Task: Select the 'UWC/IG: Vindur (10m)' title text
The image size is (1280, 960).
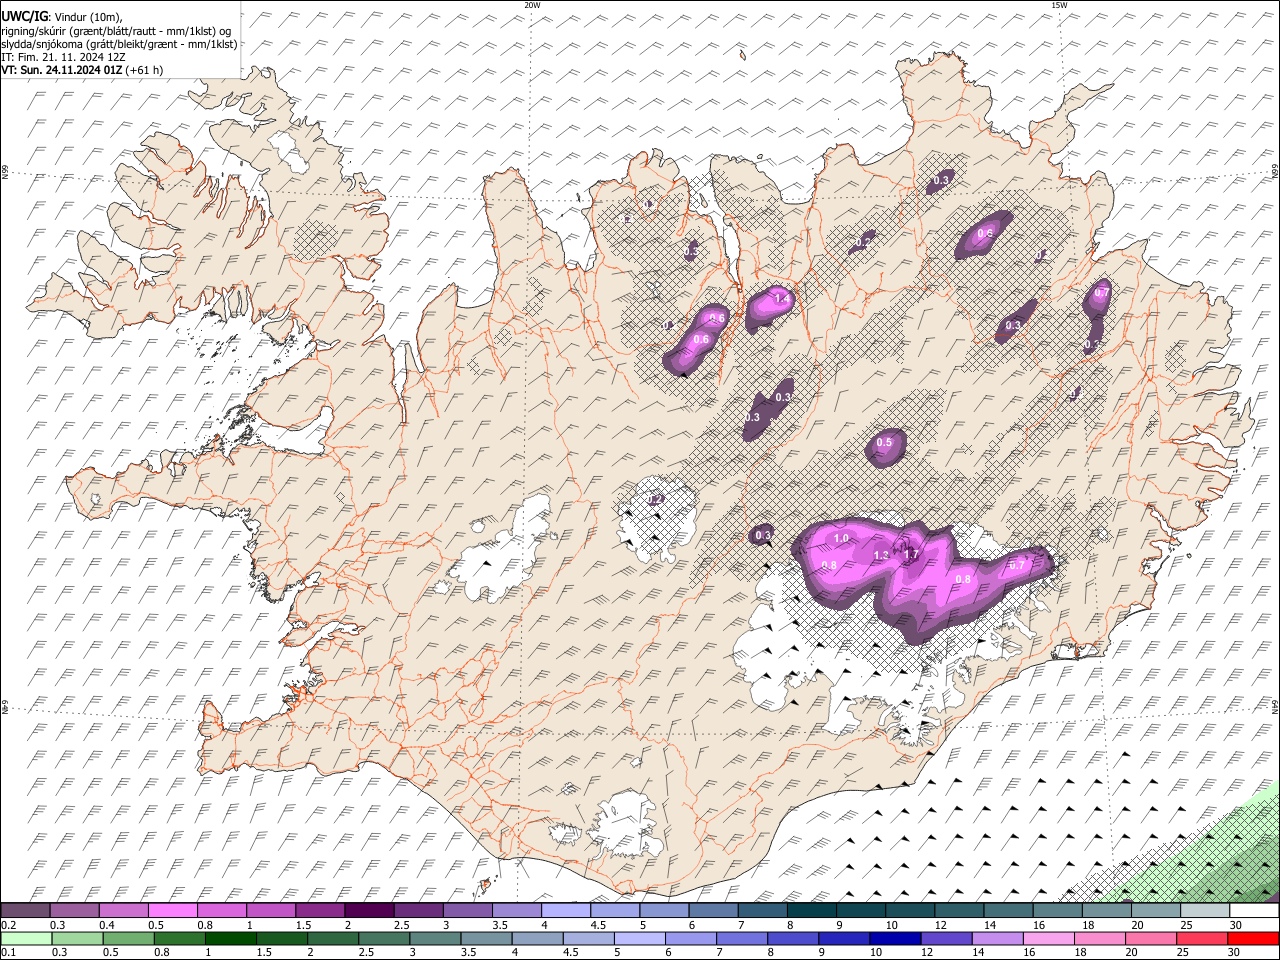Action: tap(62, 16)
